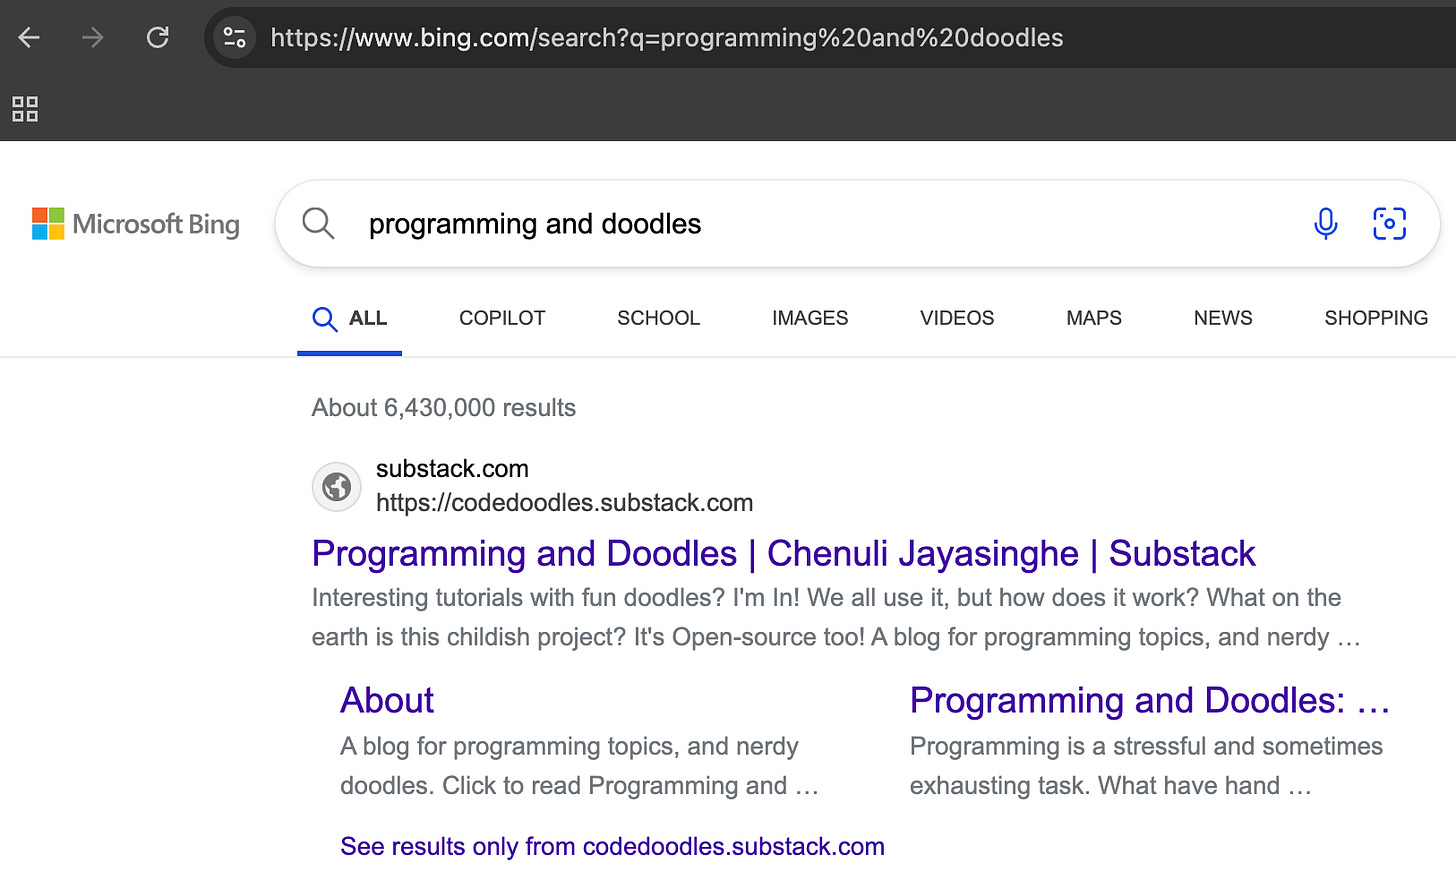See results only from codedoodles.substack.com
The height and width of the screenshot is (886, 1456).
[x=612, y=847]
